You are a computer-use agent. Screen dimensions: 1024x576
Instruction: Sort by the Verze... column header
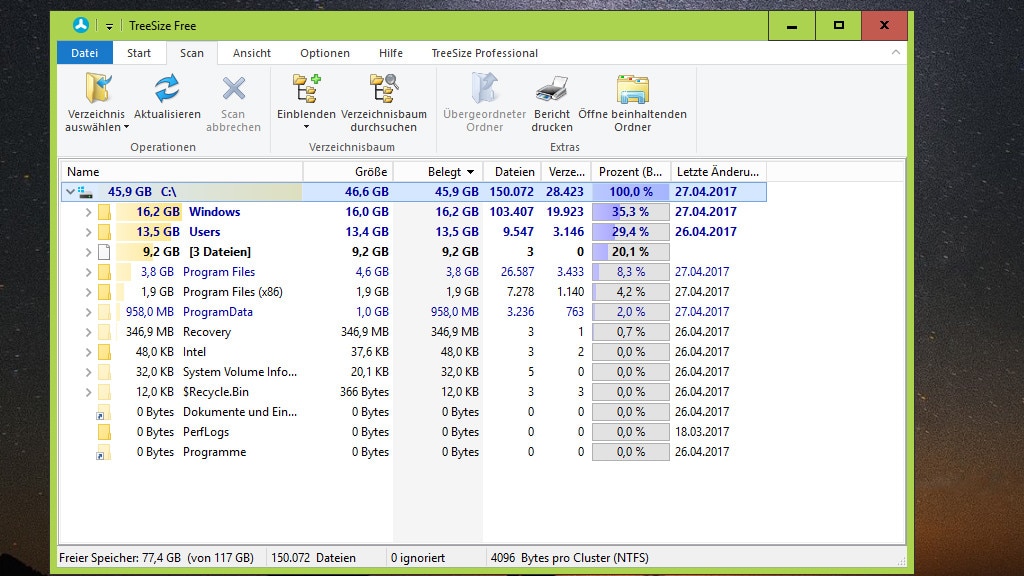coord(566,172)
